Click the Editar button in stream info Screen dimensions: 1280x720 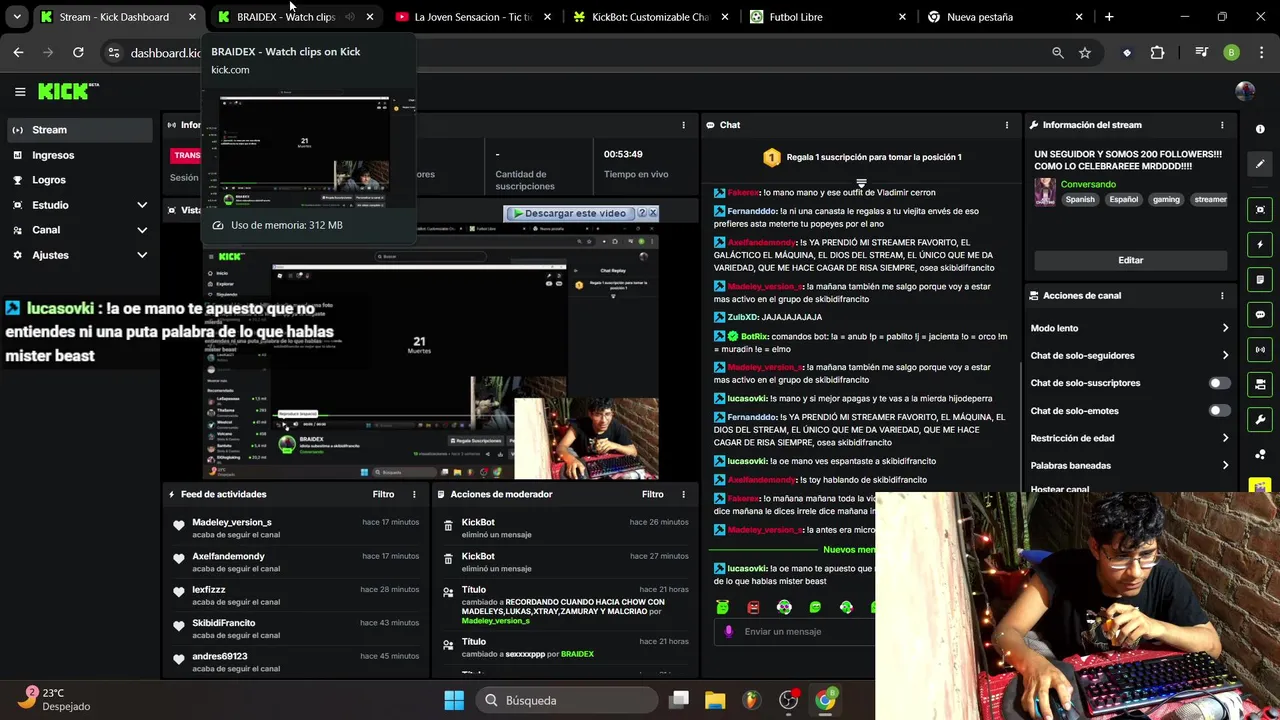[1130, 260]
